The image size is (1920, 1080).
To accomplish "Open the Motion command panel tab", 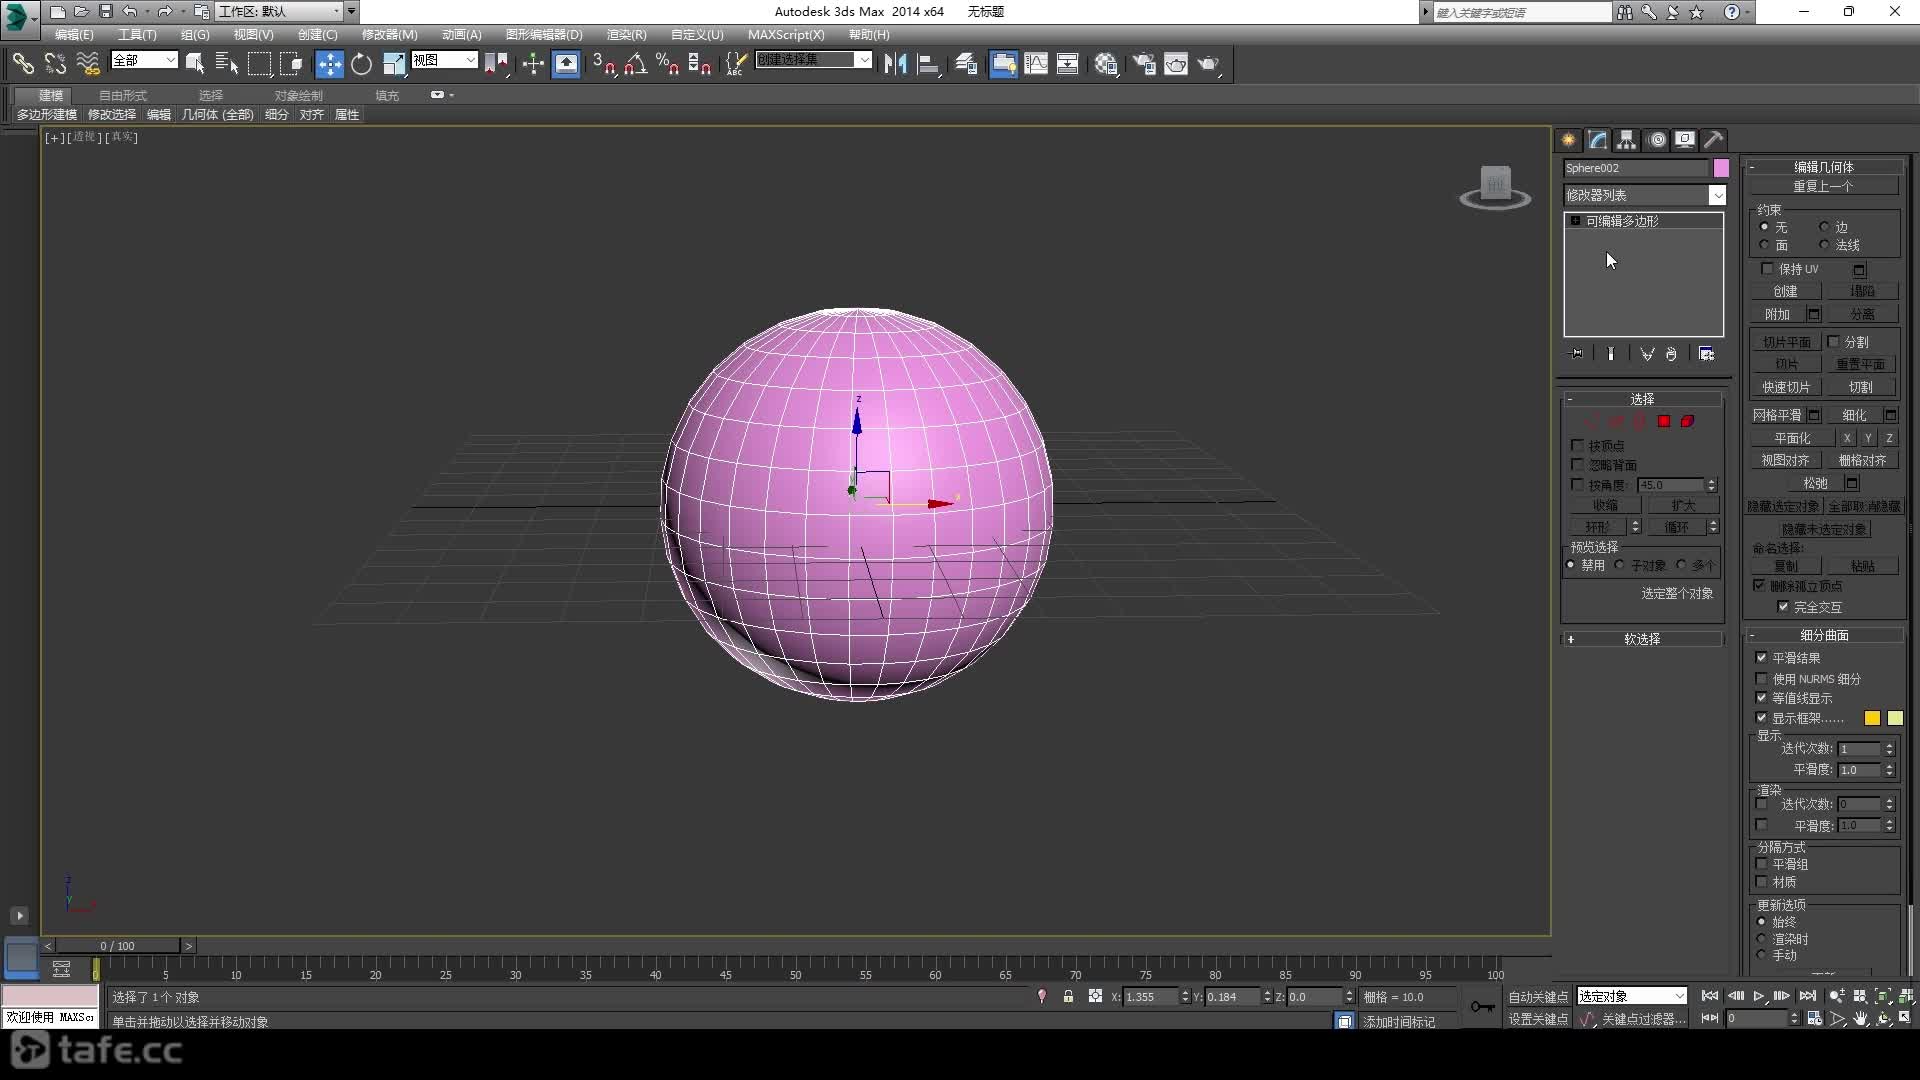I will pyautogui.click(x=1656, y=140).
